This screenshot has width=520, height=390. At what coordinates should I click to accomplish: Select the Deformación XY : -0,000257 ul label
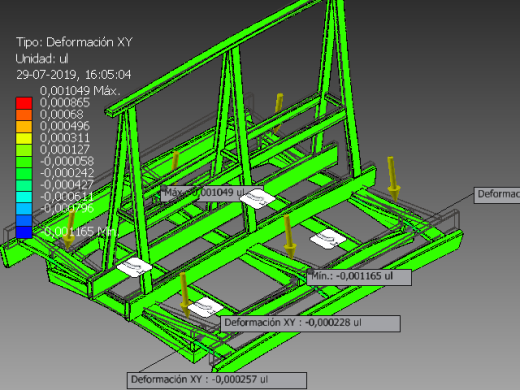coord(217,380)
